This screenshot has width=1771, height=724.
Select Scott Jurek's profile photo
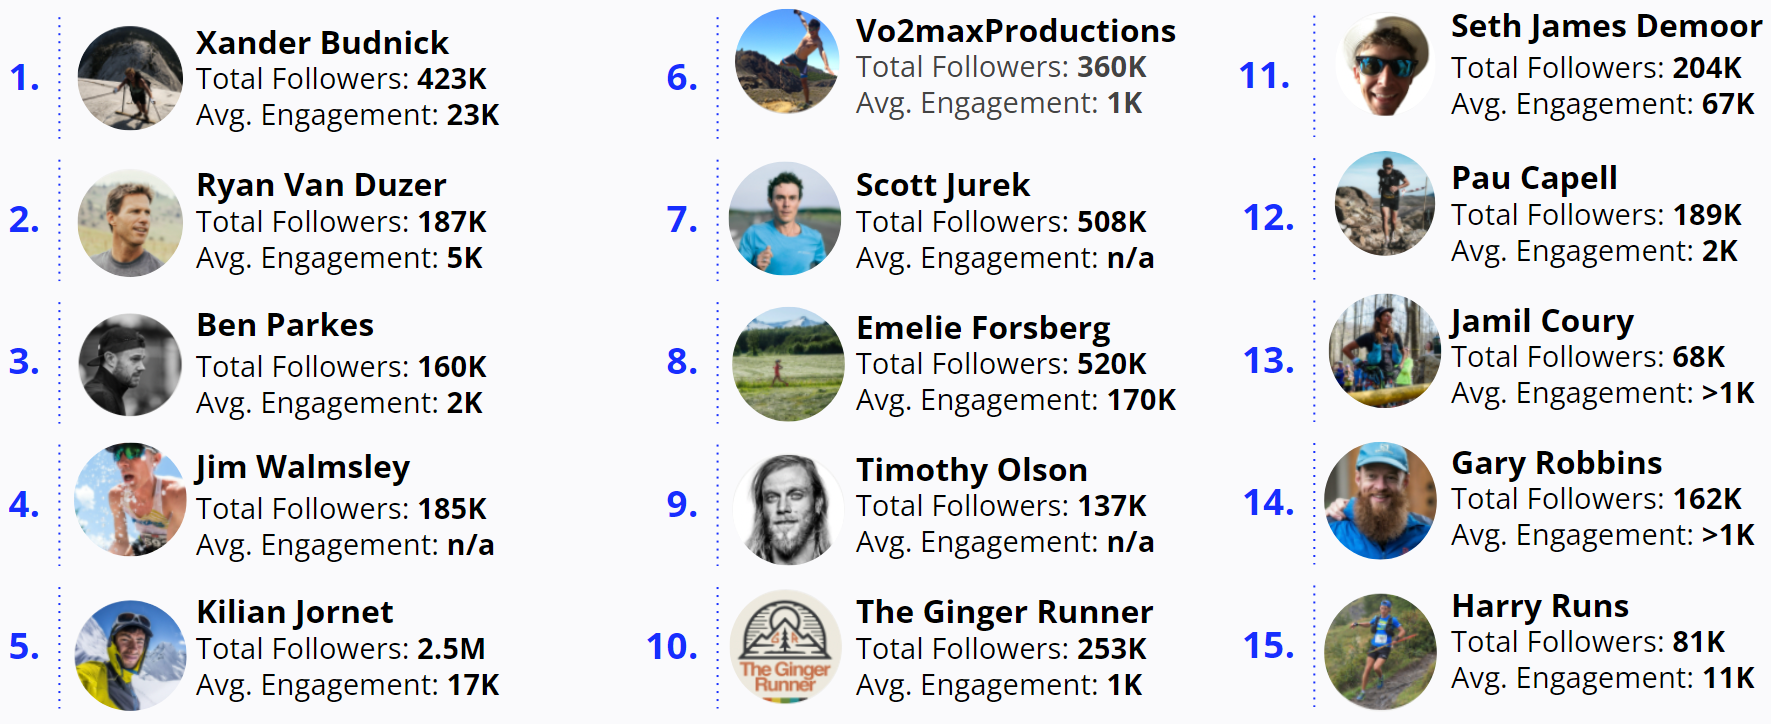785,219
